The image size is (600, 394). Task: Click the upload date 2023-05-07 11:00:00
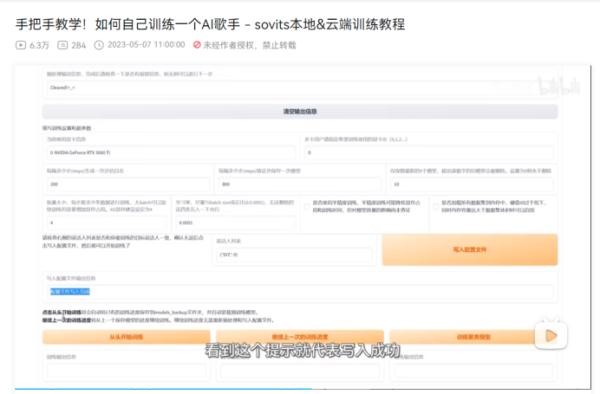click(146, 45)
